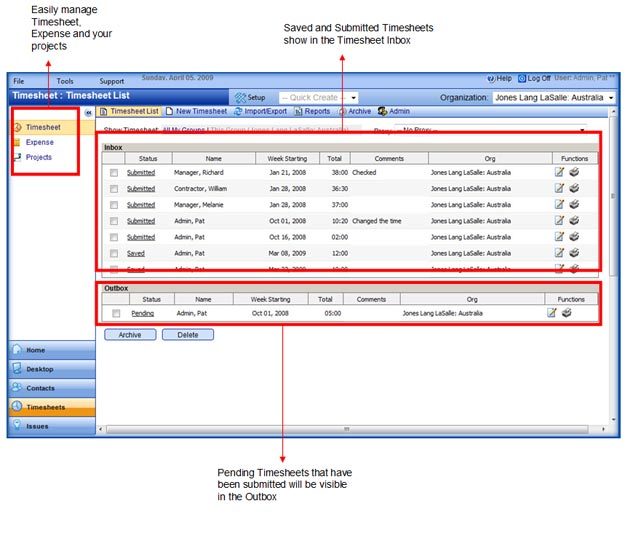Click the Log Off icon
The width and height of the screenshot is (625, 541).
pos(522,78)
